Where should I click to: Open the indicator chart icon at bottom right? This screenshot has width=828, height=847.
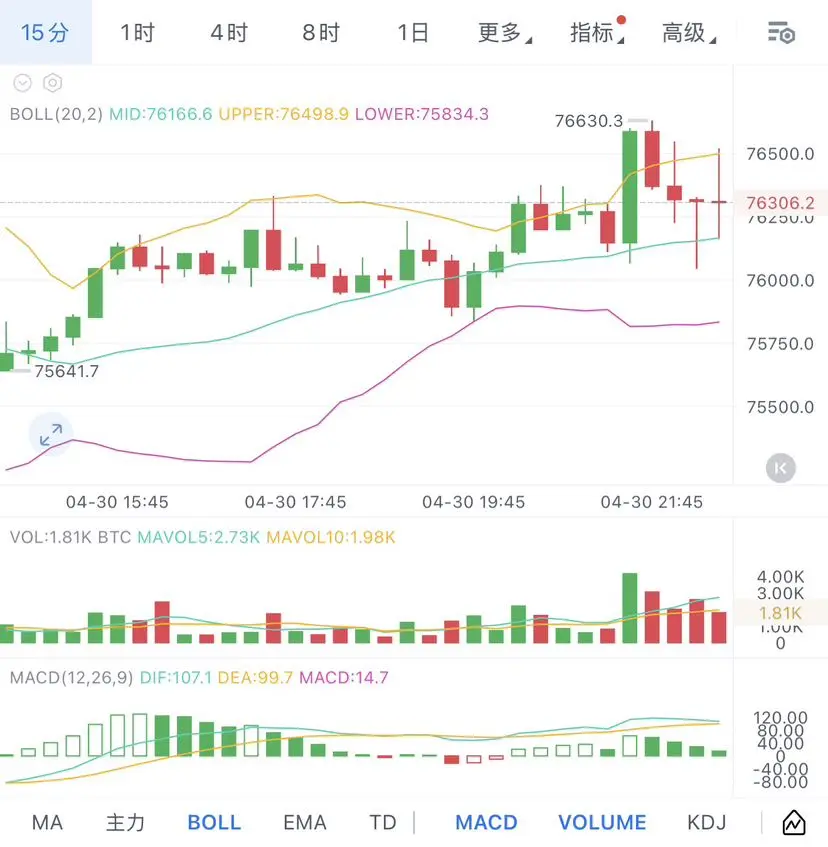click(x=794, y=823)
